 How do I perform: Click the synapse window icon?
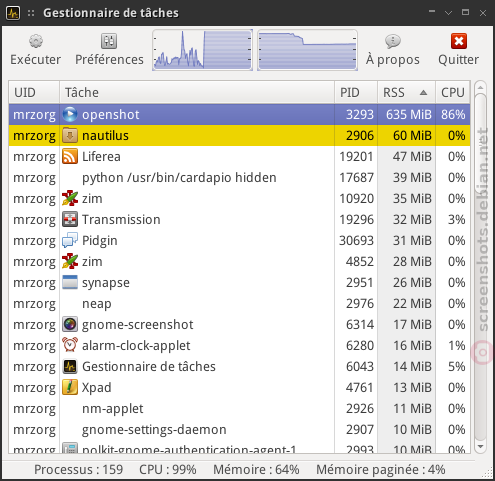pos(70,282)
